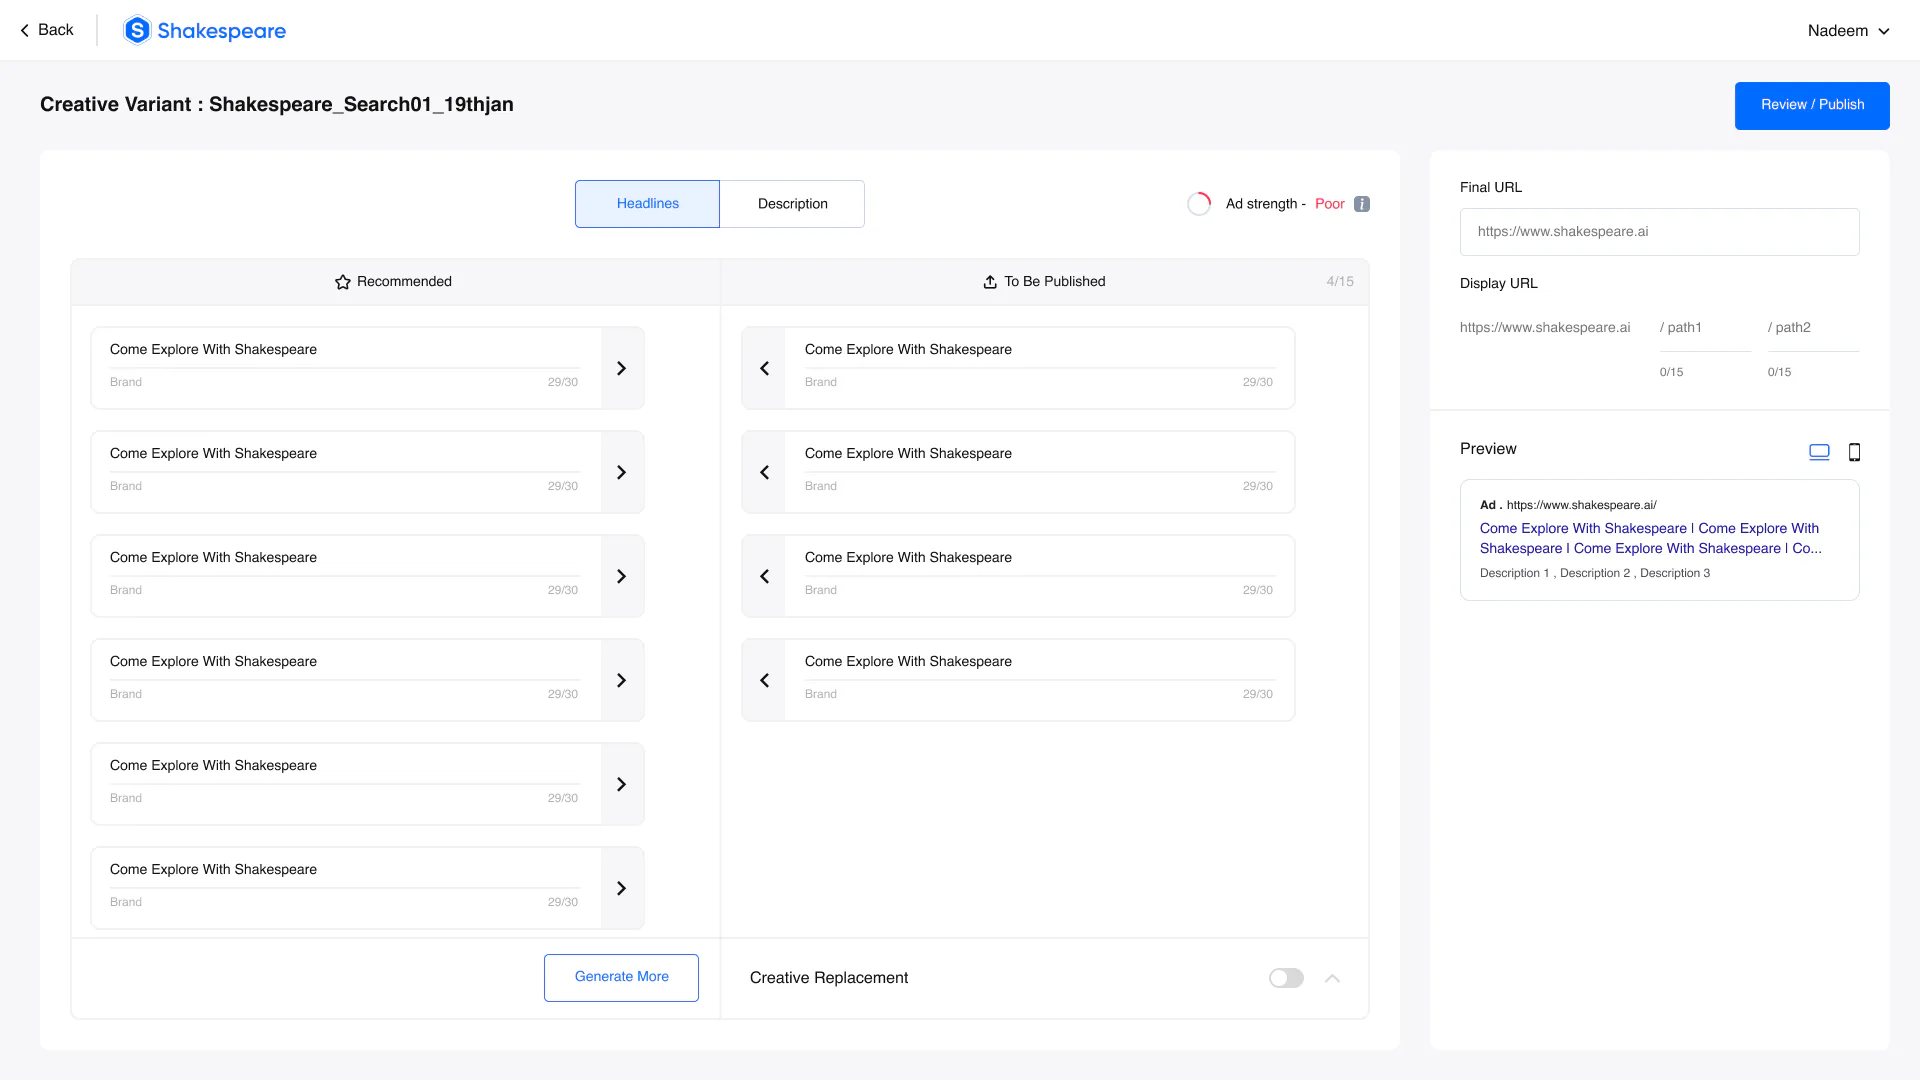Click the Review / Publish button
Screen dimensions: 1920x1080
[x=1812, y=105]
